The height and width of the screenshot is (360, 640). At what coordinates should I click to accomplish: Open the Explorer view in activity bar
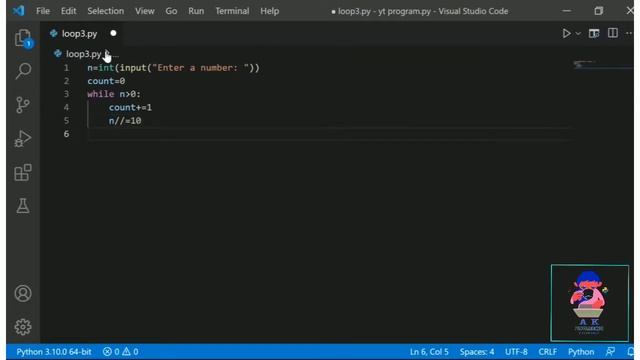click(x=23, y=38)
